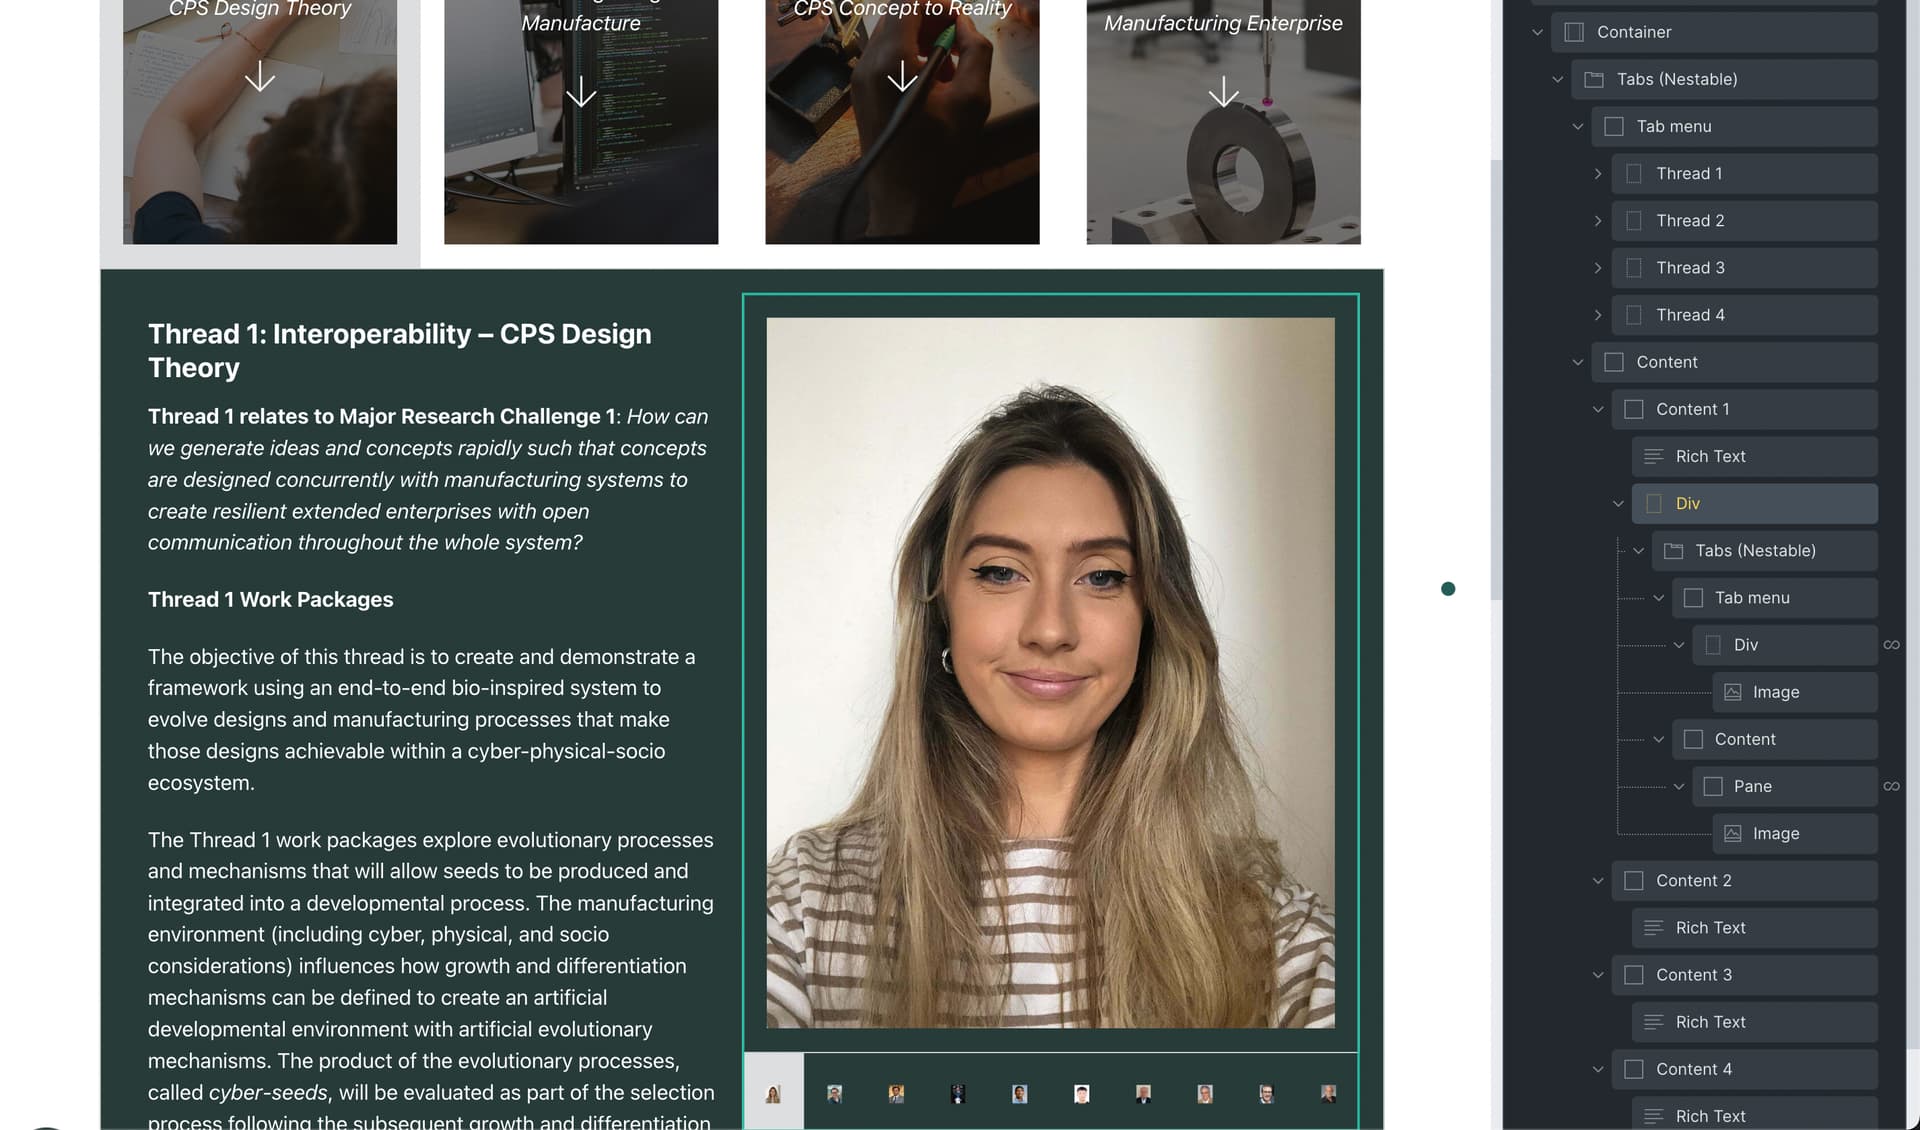Image resolution: width=1920 pixels, height=1130 pixels.
Task: Click the infinity link icon beside Pane
Action: pyautogui.click(x=1891, y=786)
